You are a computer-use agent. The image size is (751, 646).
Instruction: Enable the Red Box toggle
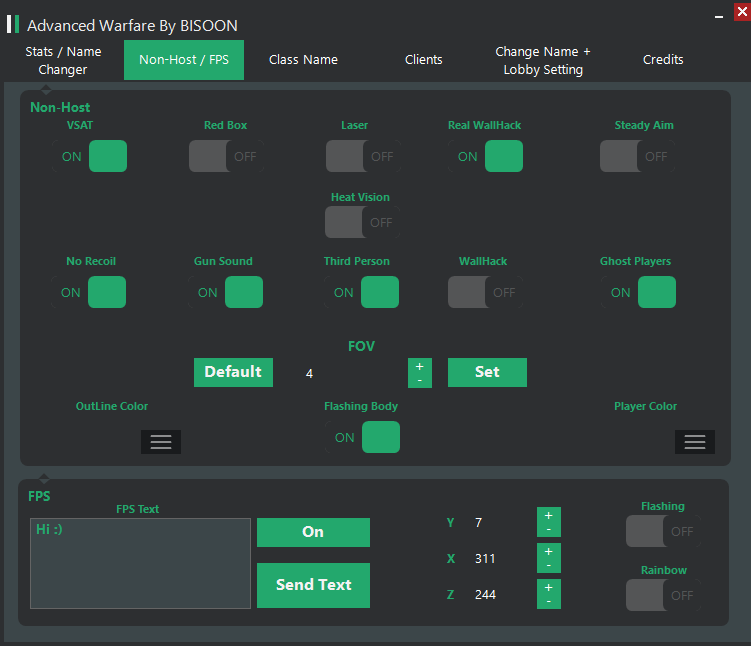point(227,156)
